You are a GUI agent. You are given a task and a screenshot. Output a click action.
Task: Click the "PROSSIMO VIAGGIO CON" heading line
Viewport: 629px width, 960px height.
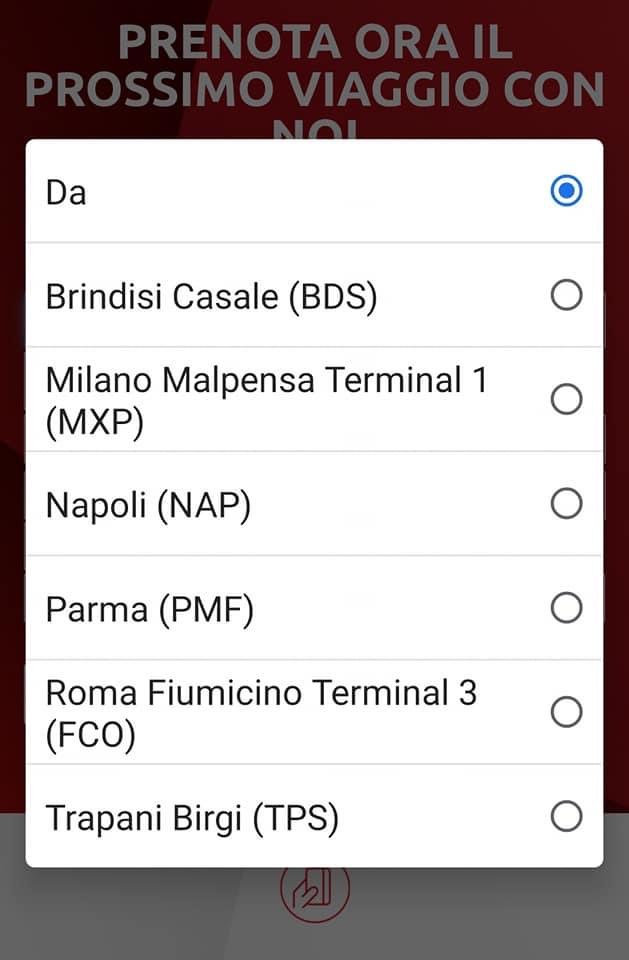(314, 90)
